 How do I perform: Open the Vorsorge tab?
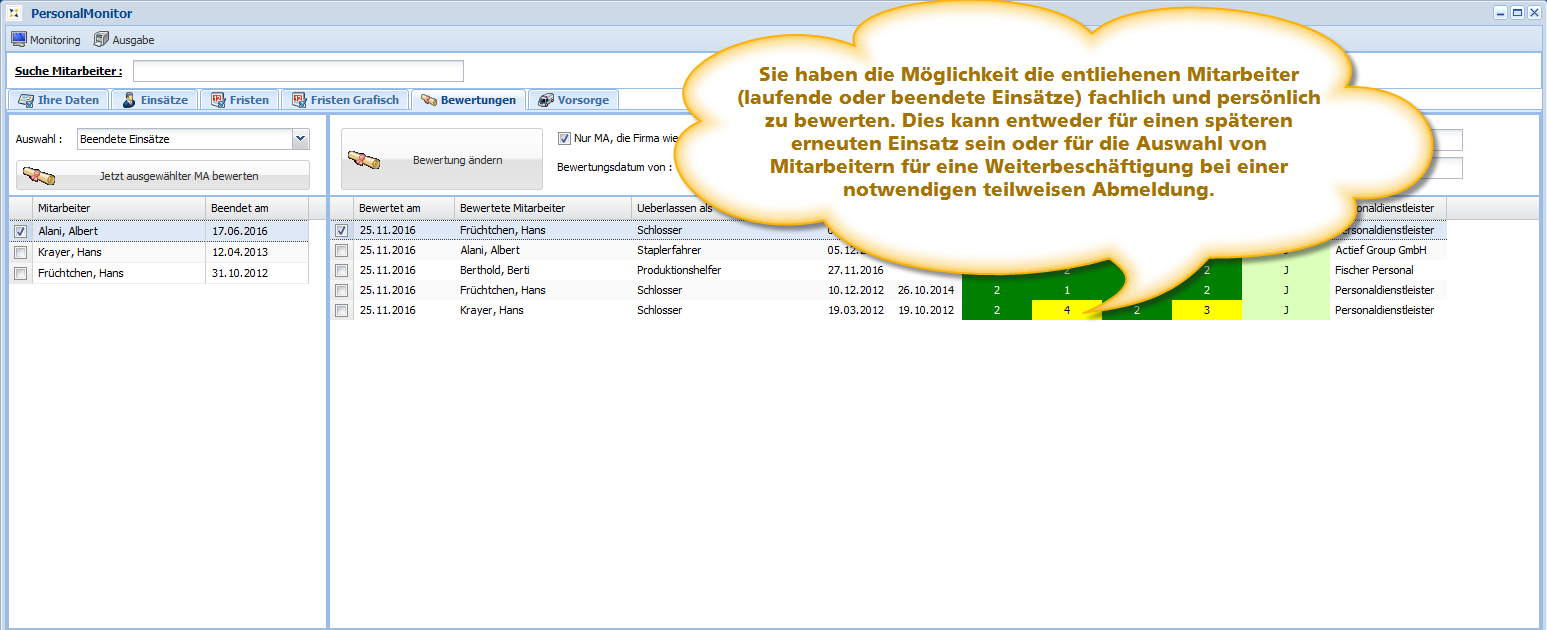pos(573,100)
